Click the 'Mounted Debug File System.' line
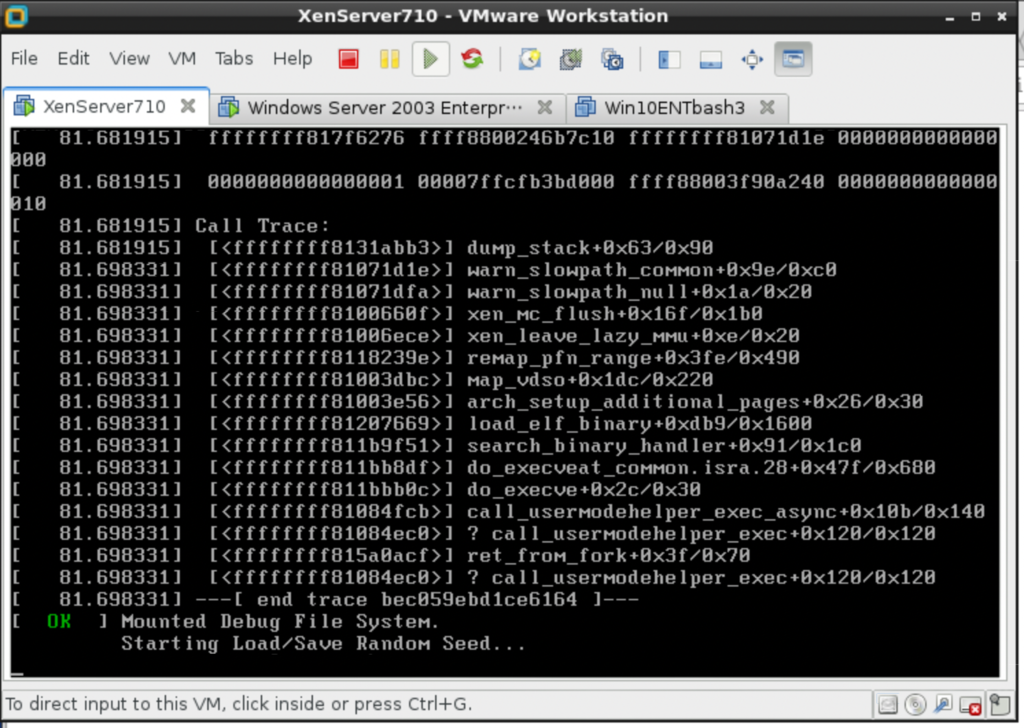This screenshot has width=1024, height=728. pyautogui.click(x=280, y=622)
